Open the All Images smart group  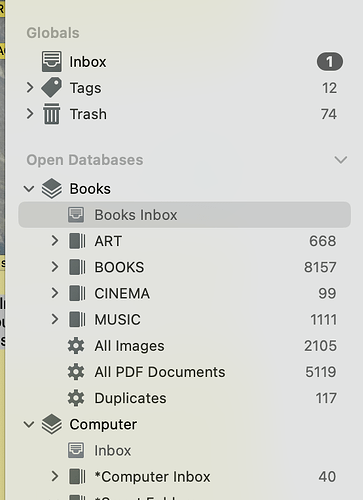pyautogui.click(x=129, y=346)
